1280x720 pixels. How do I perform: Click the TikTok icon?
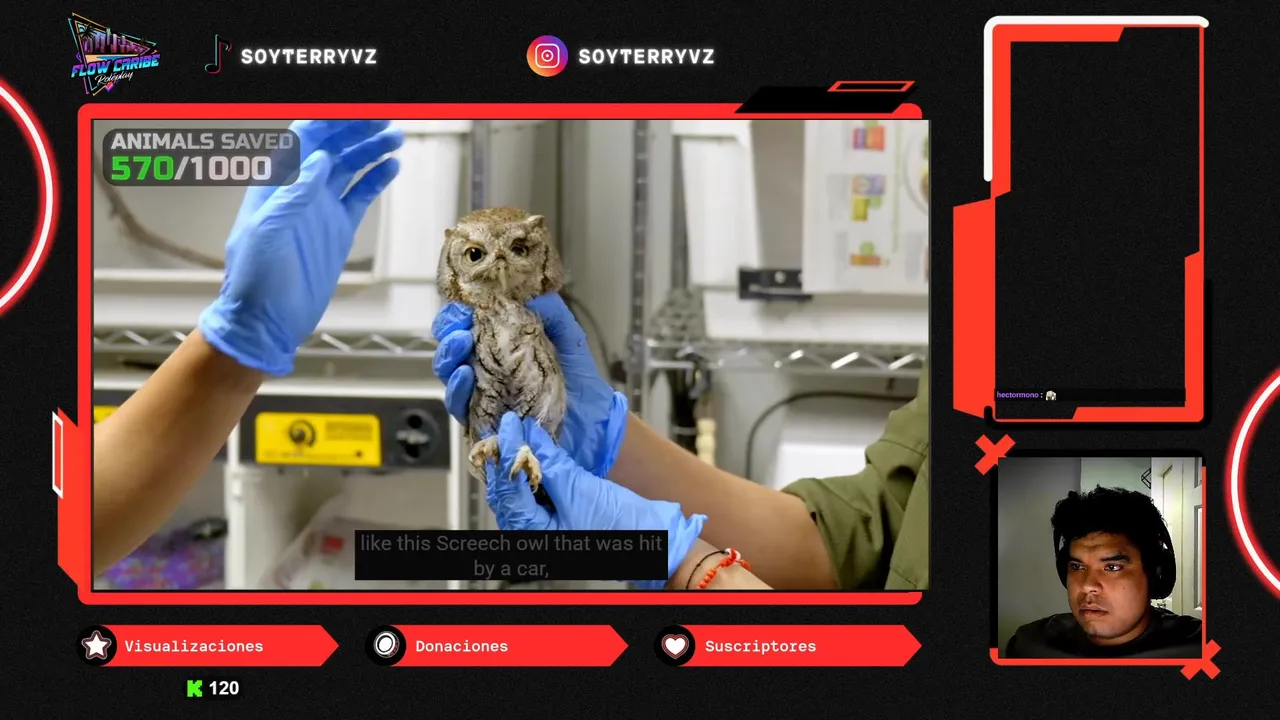(x=217, y=55)
